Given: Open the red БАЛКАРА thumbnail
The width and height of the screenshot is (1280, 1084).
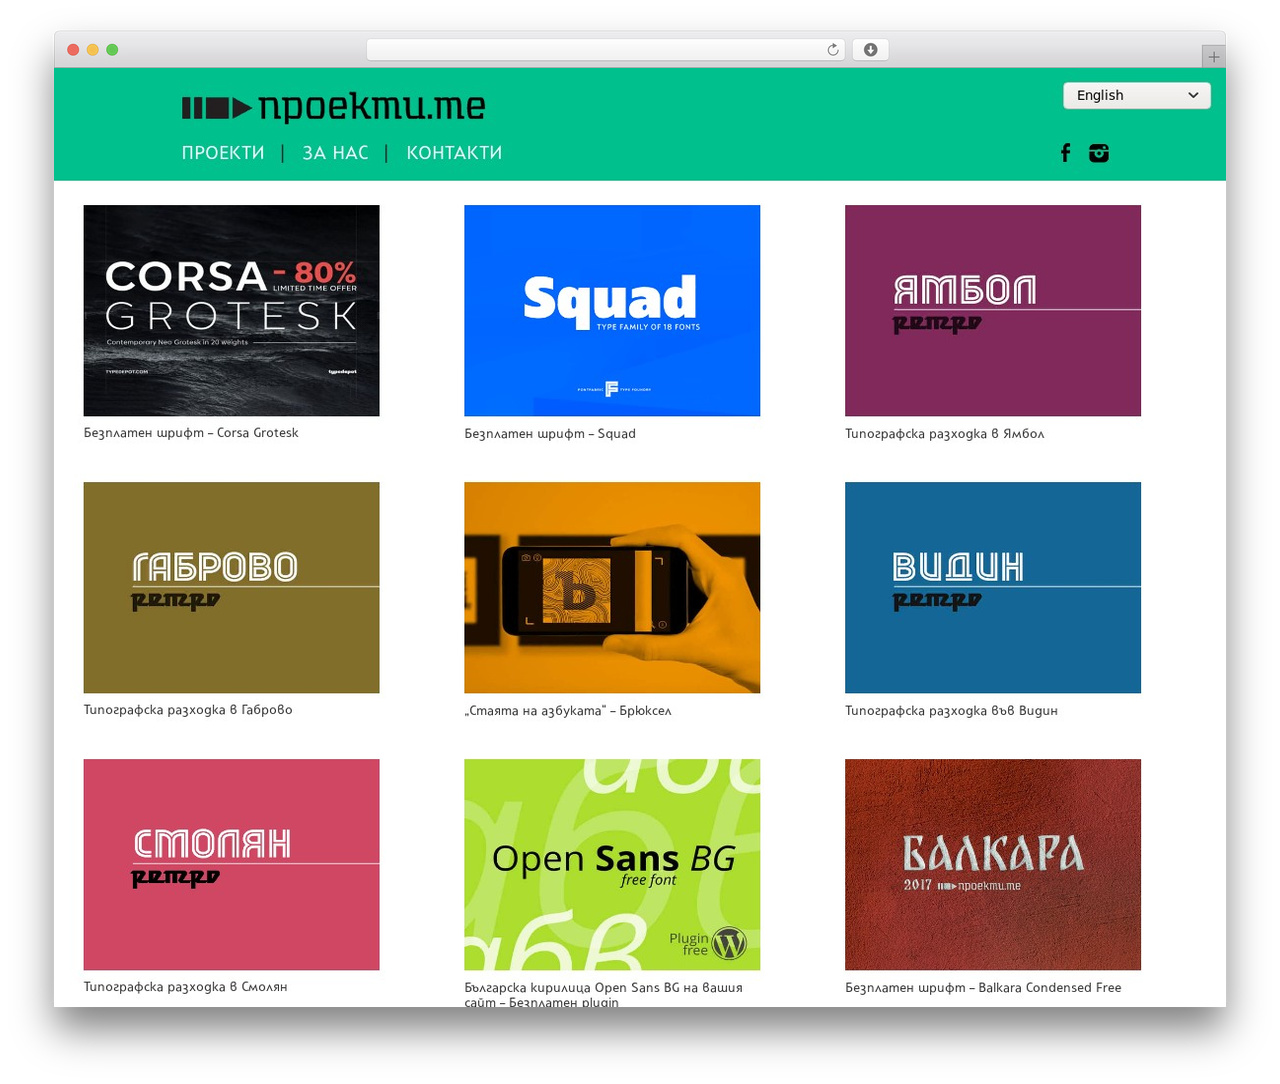Looking at the screenshot, I should [x=993, y=864].
